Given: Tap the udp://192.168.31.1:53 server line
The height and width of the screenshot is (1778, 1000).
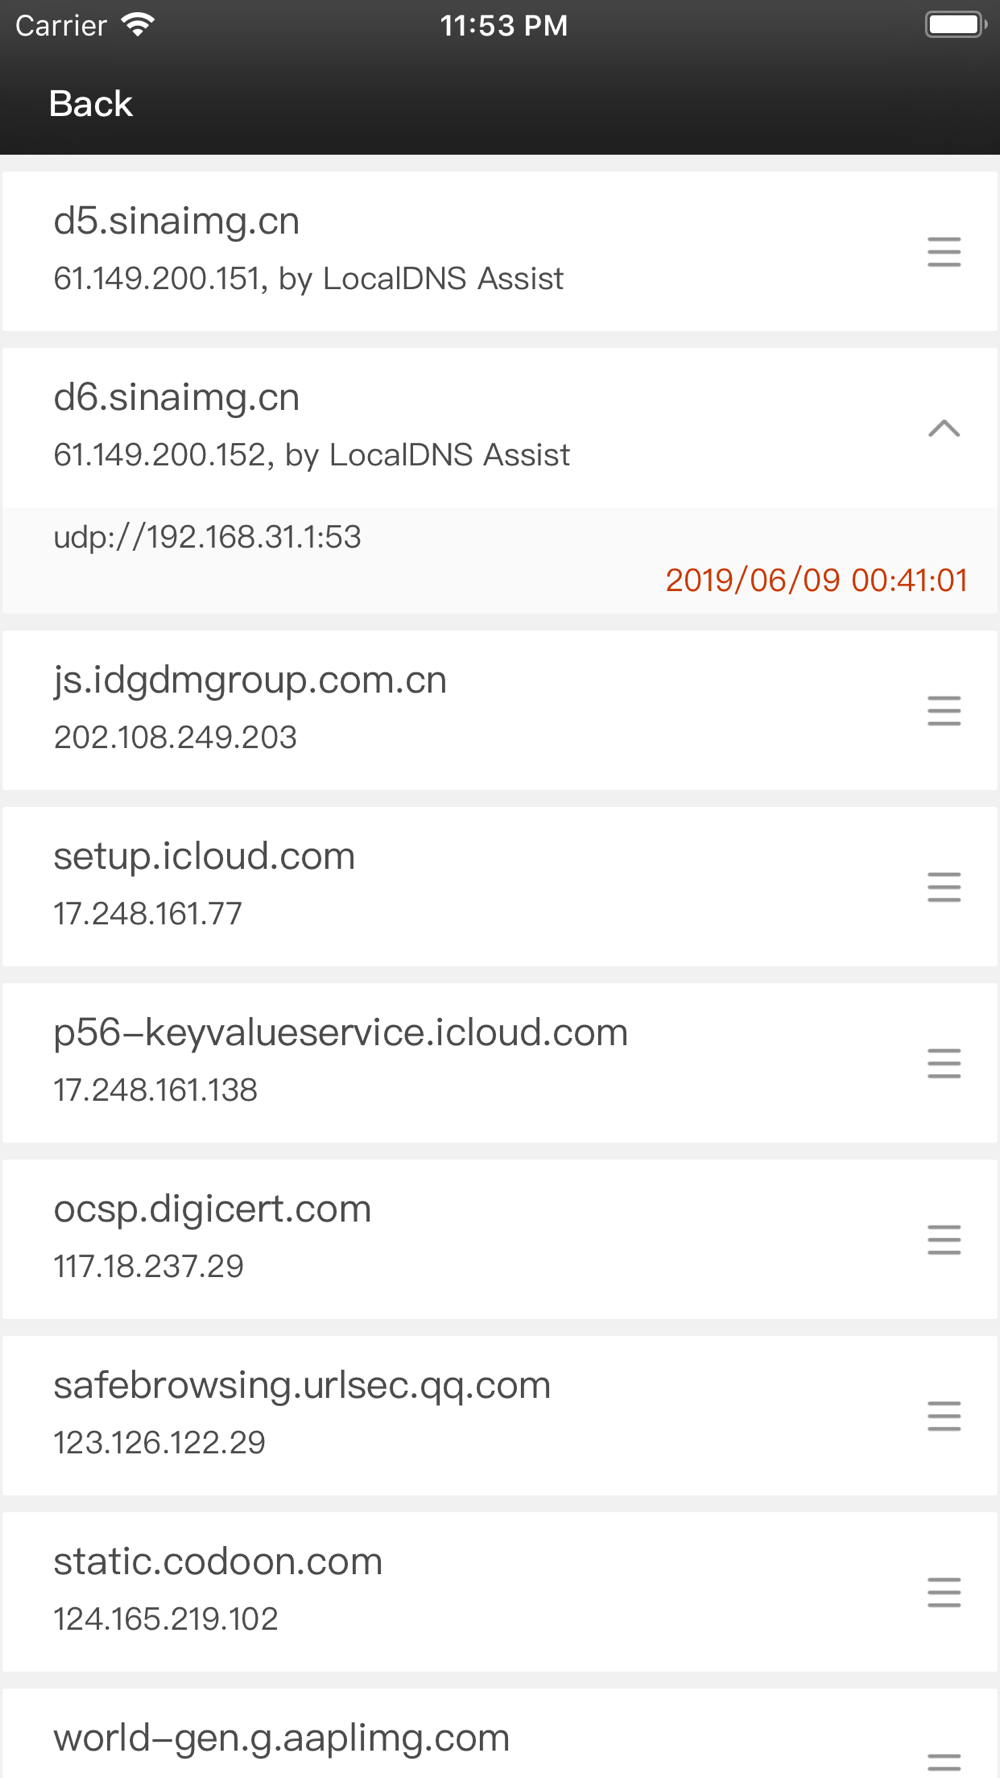Looking at the screenshot, I should (x=207, y=537).
